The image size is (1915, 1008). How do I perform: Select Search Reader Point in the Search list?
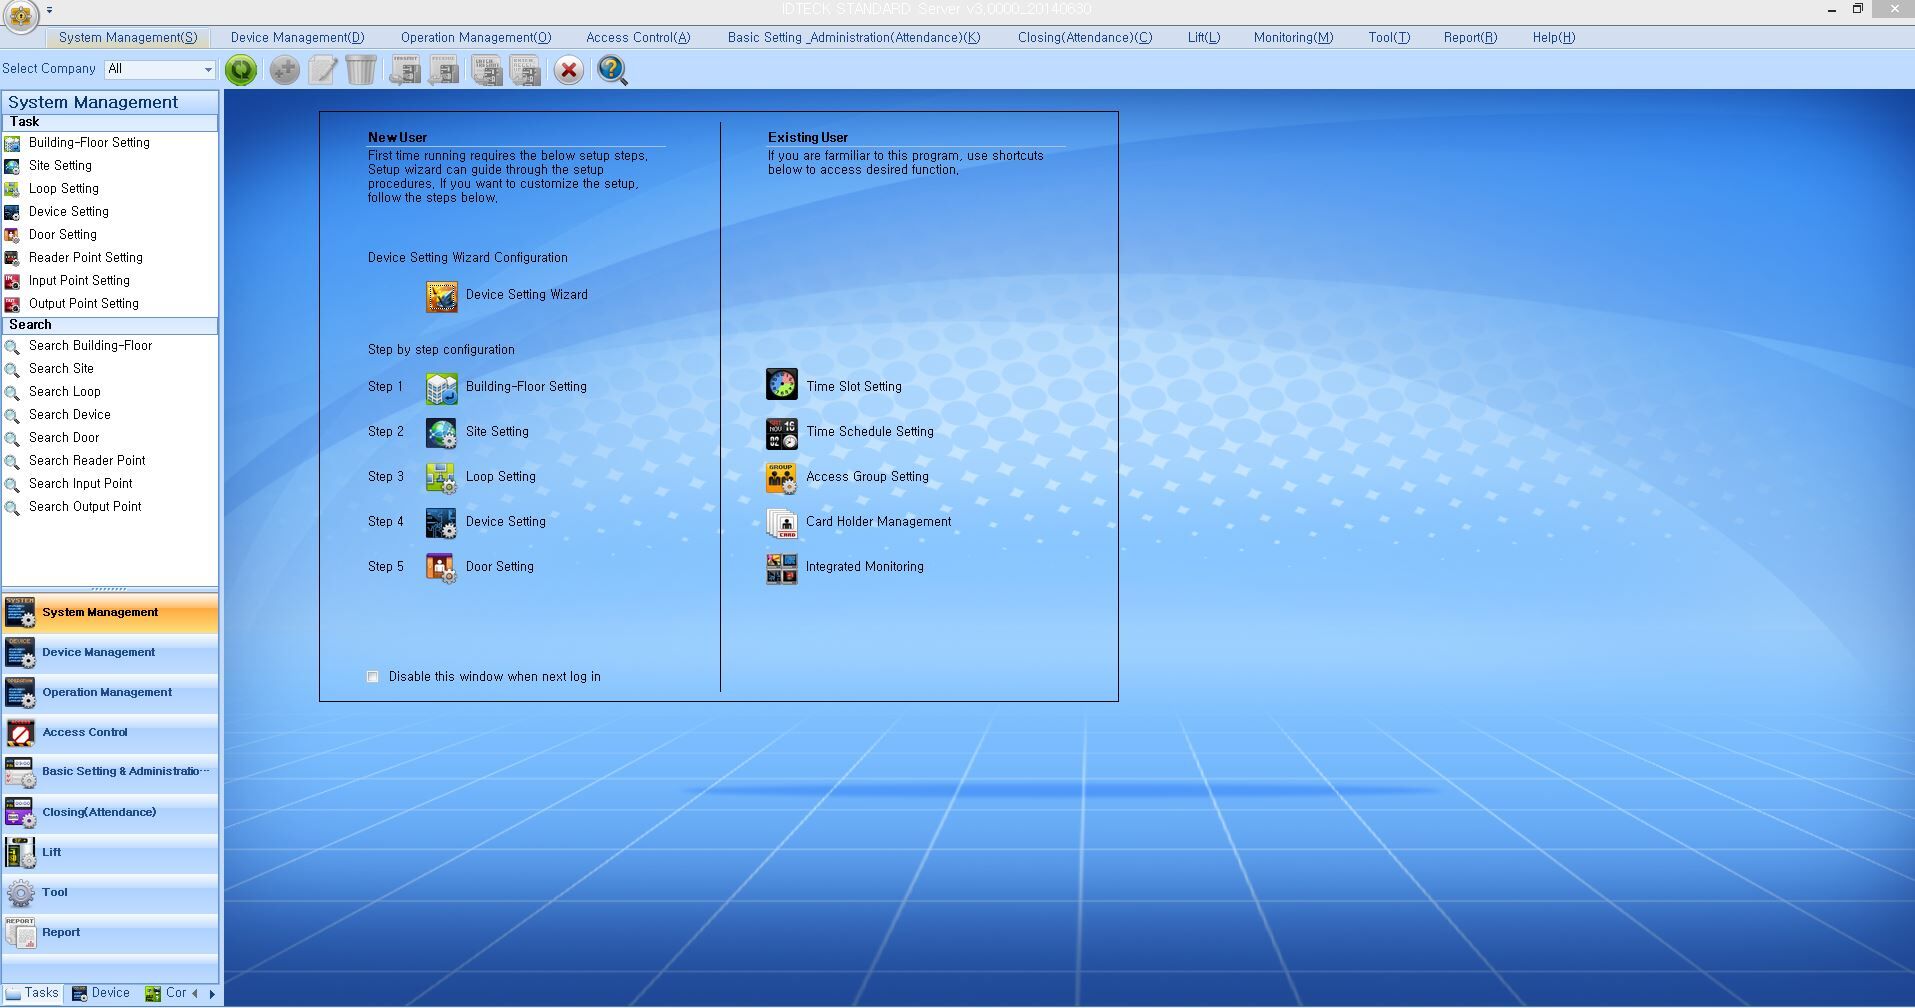[x=87, y=460]
